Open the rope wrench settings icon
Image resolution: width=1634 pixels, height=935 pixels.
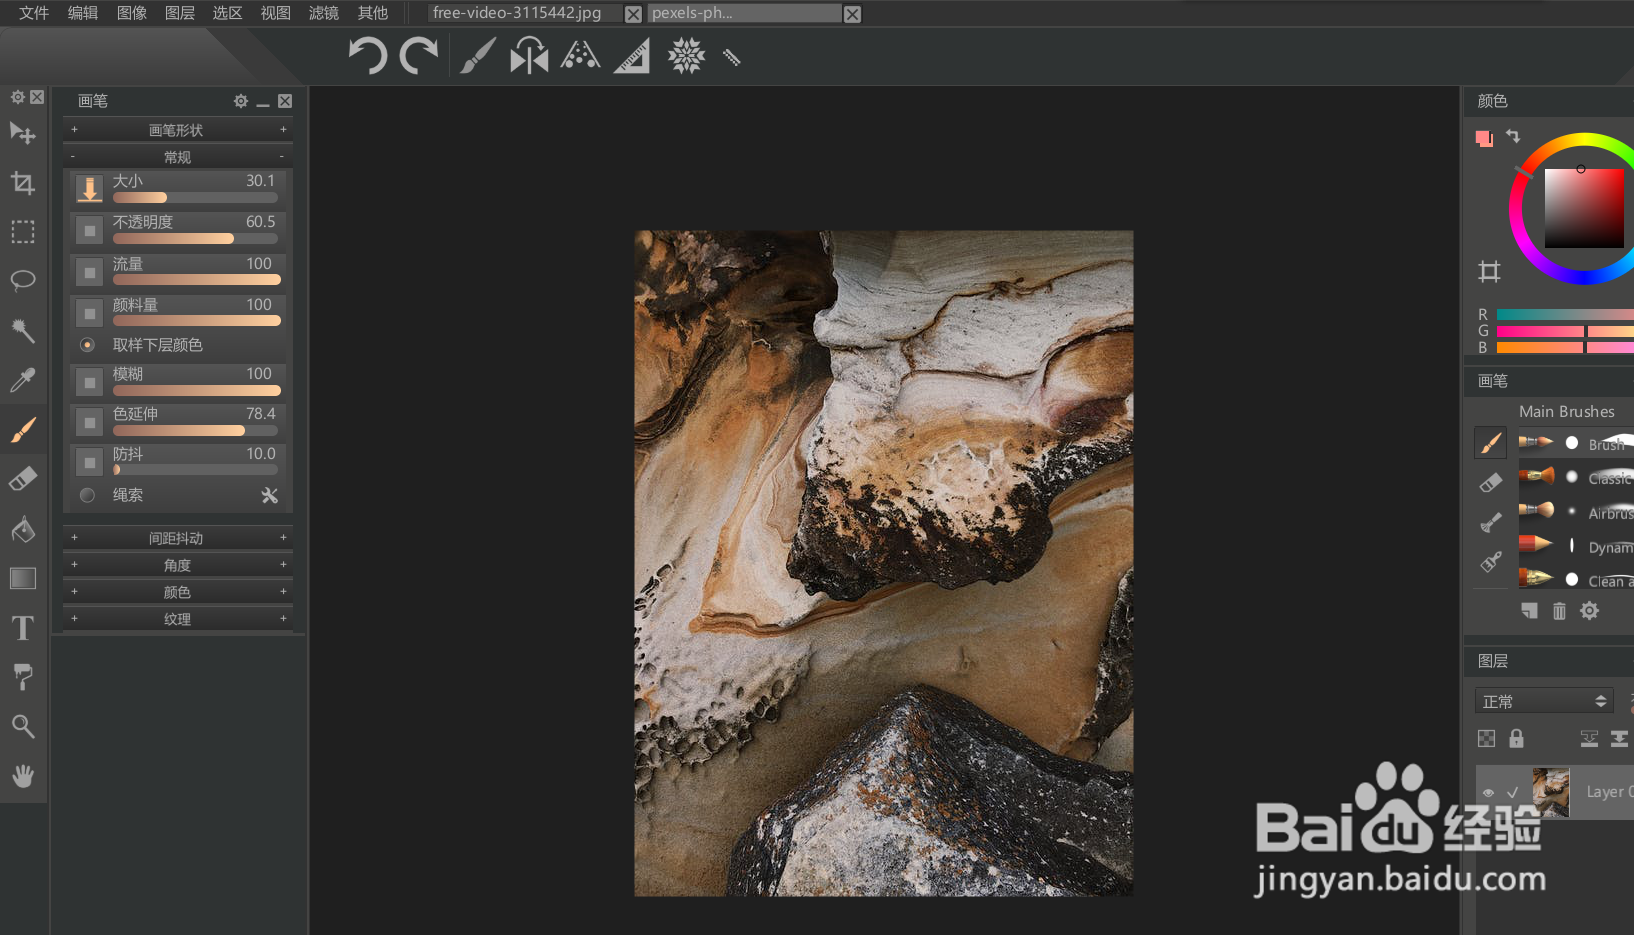coord(270,495)
